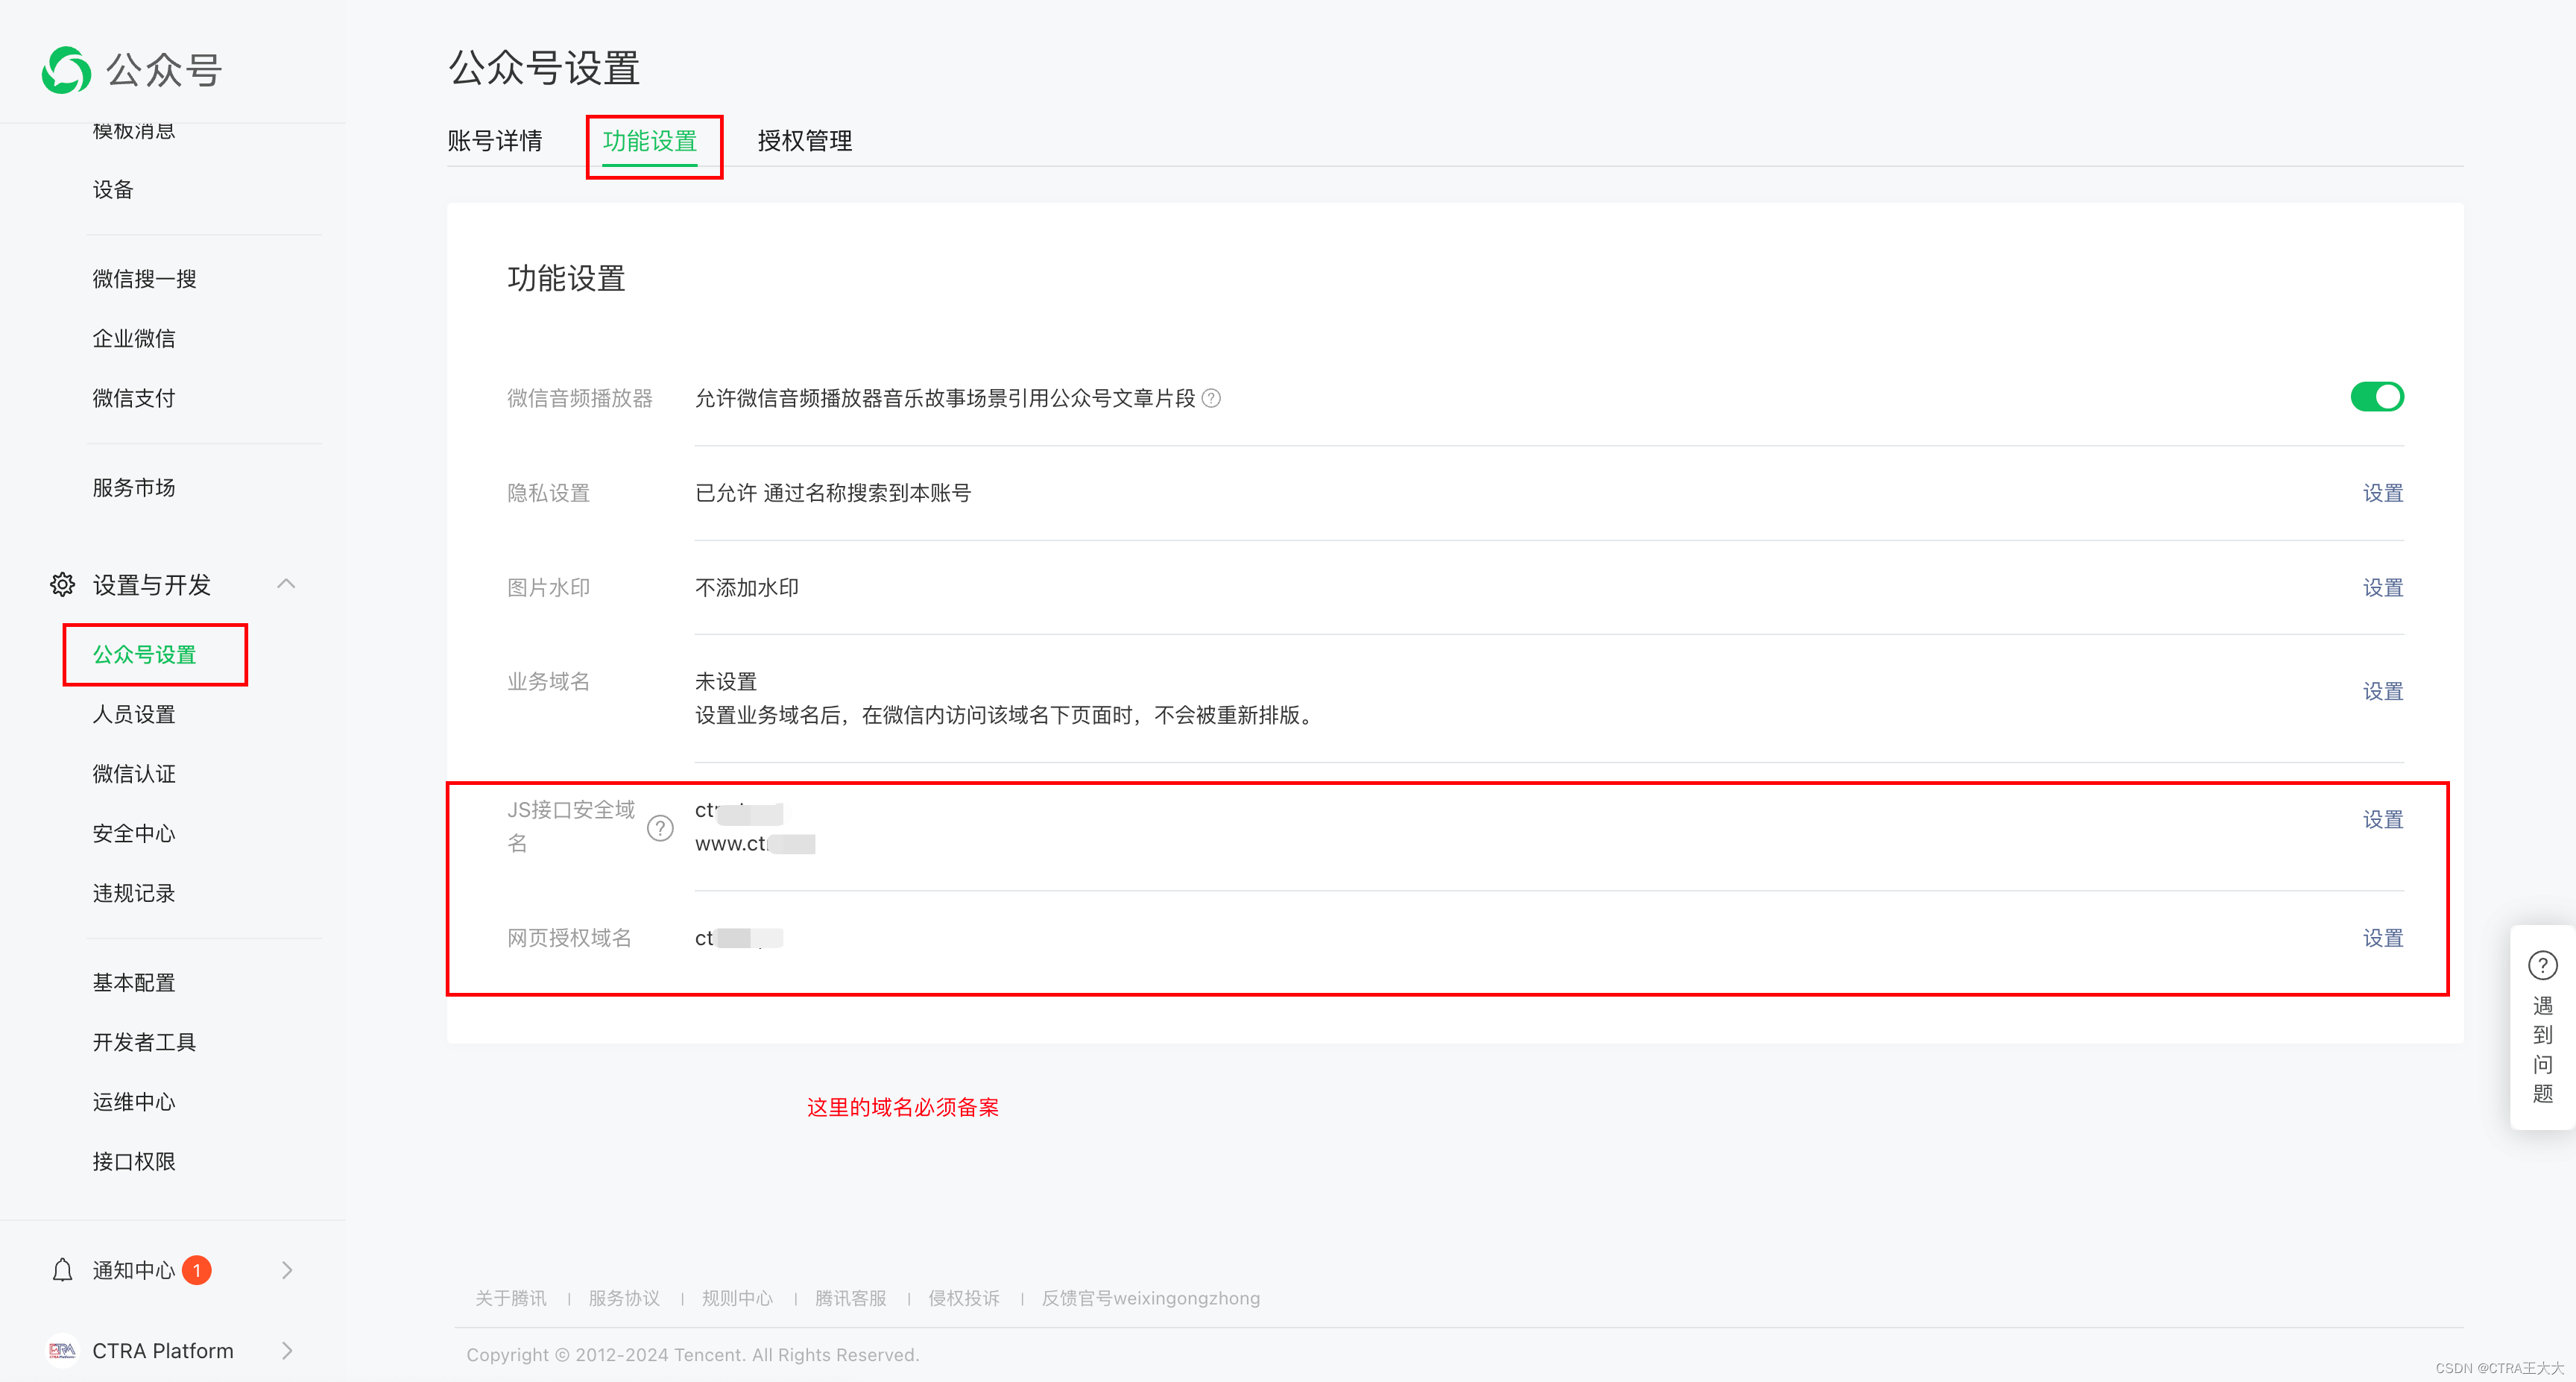2576x1382 pixels.
Task: Select the 功能设置 tab
Action: coord(650,141)
